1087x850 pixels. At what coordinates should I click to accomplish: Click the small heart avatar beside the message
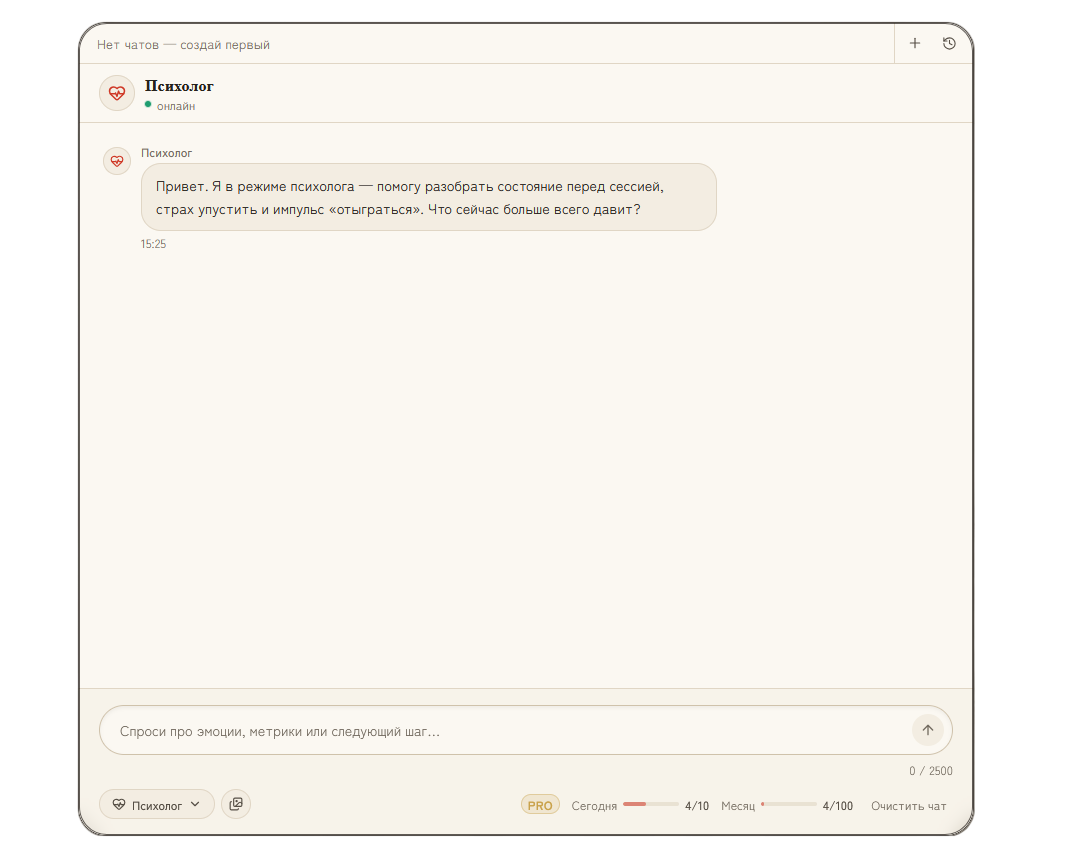click(x=116, y=161)
